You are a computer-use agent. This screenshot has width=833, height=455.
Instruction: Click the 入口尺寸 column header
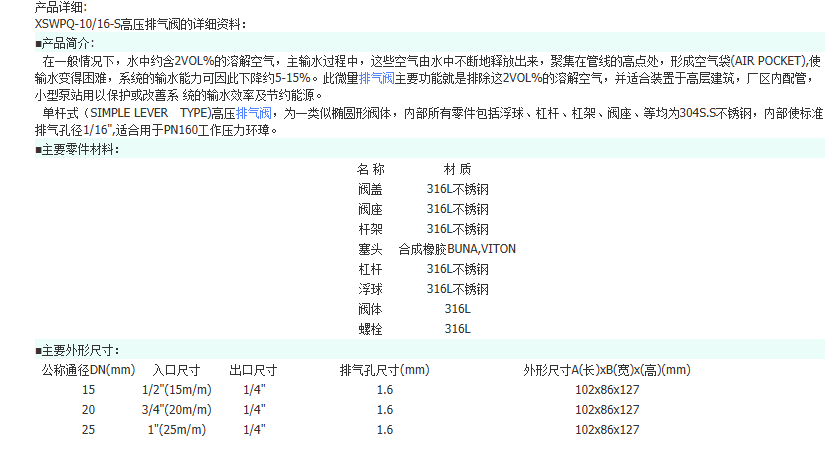click(175, 370)
